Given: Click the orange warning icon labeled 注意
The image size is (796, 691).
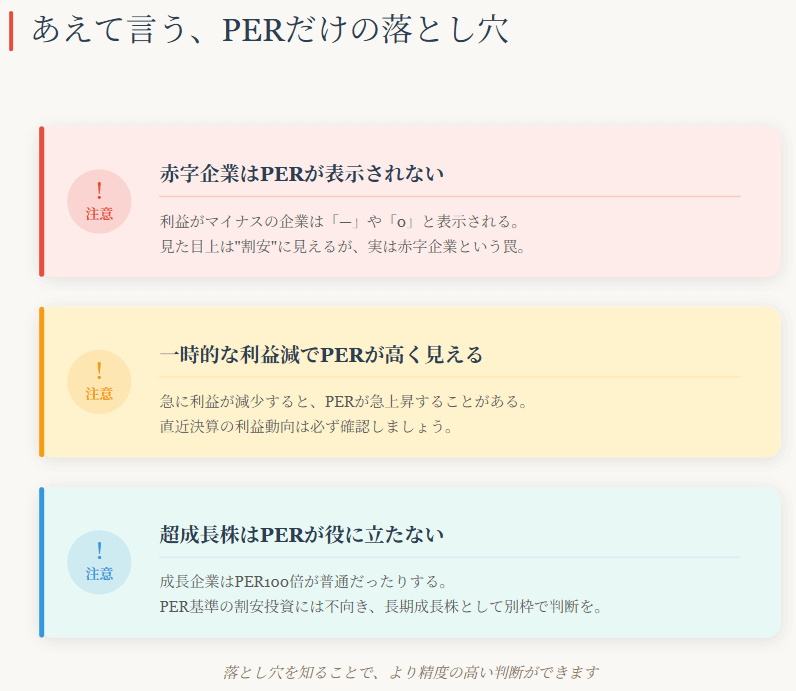Looking at the screenshot, I should (99, 381).
